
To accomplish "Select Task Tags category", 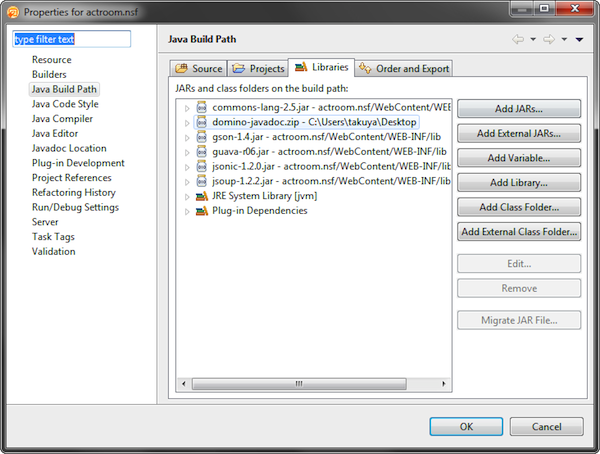I will point(53,237).
